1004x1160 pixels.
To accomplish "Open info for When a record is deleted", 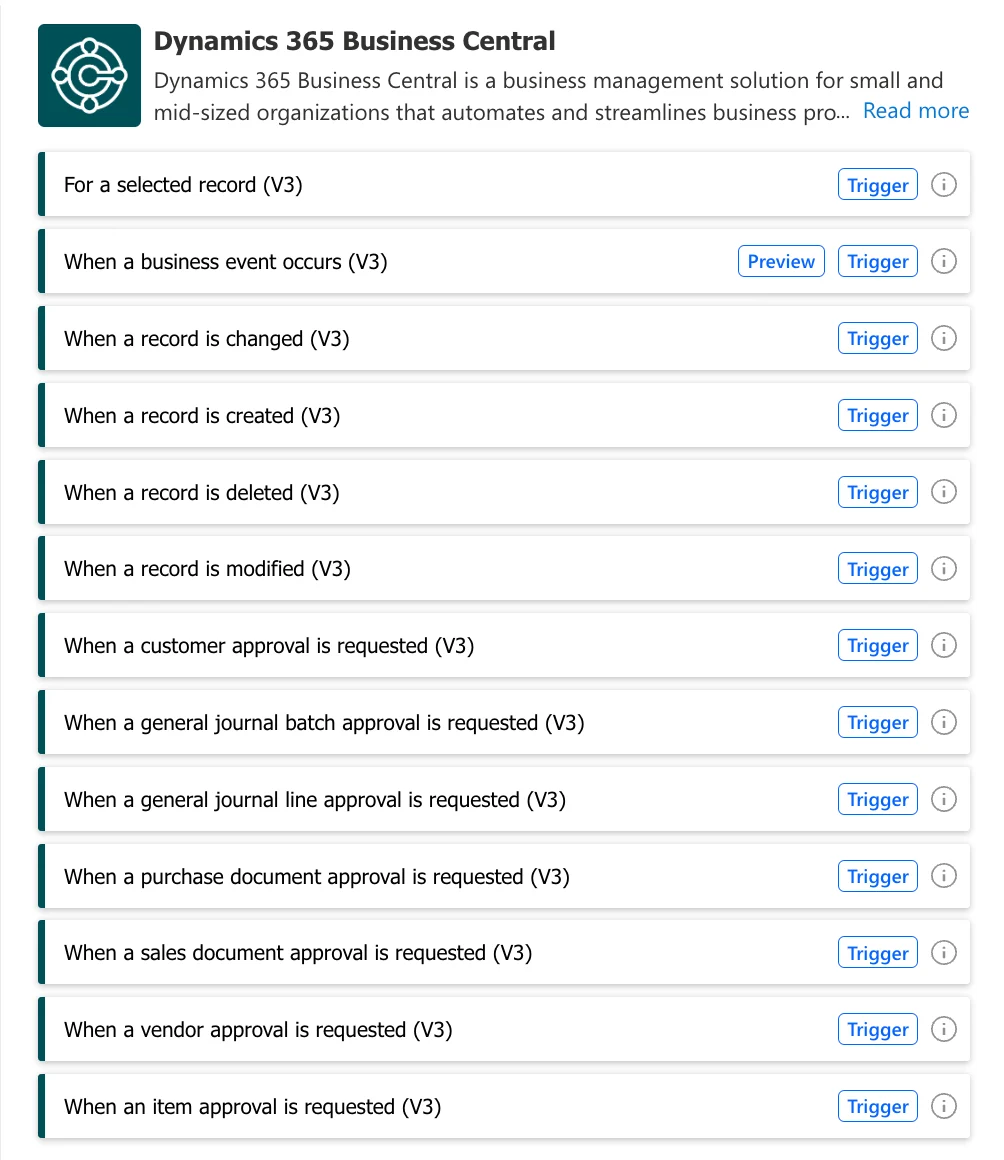I will click(x=943, y=492).
